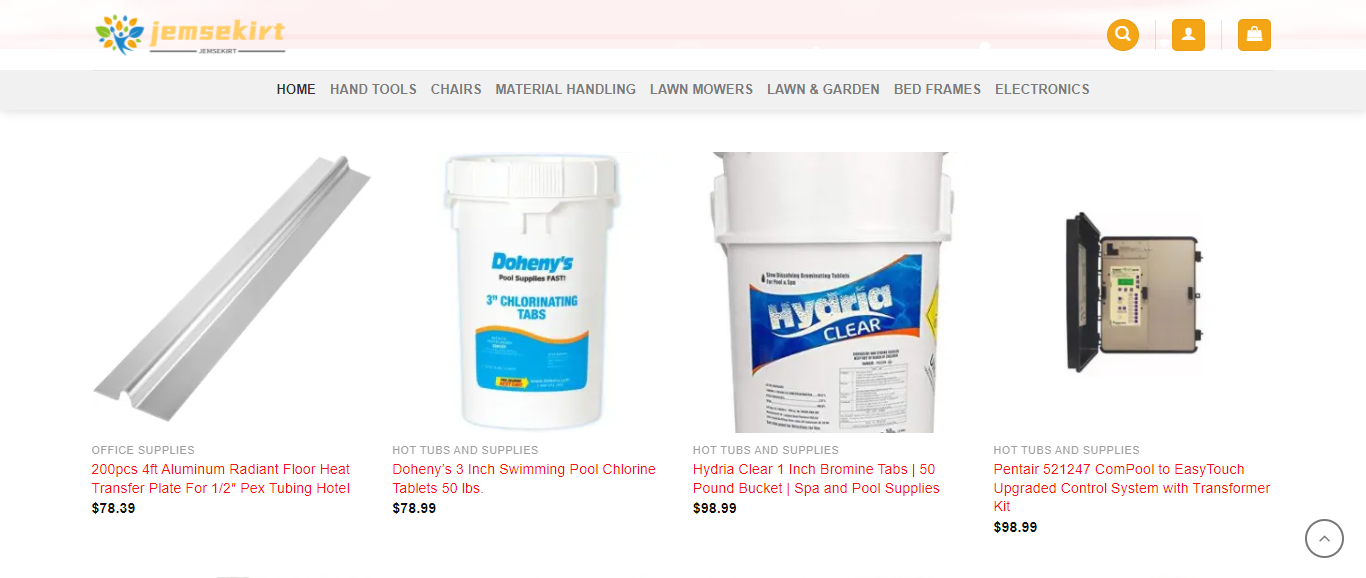Open the Home menu item
Image resolution: width=1366 pixels, height=578 pixels.
296,89
